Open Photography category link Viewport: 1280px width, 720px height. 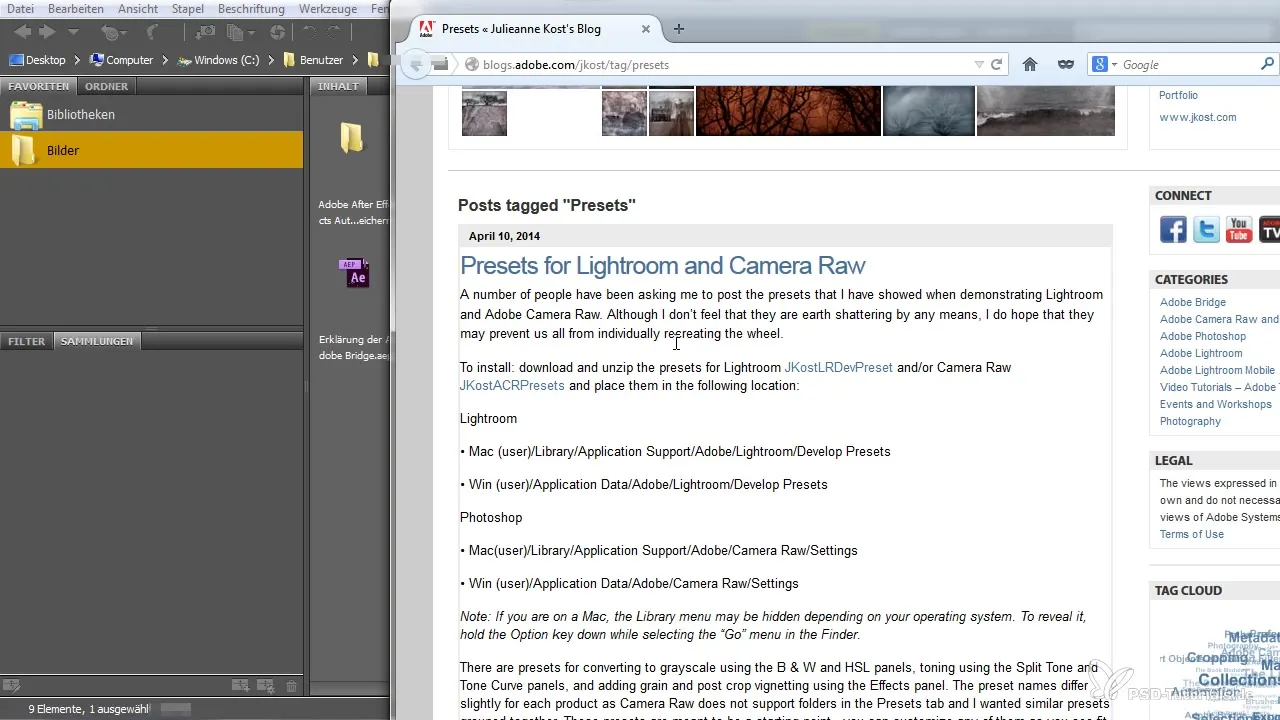(x=1190, y=421)
